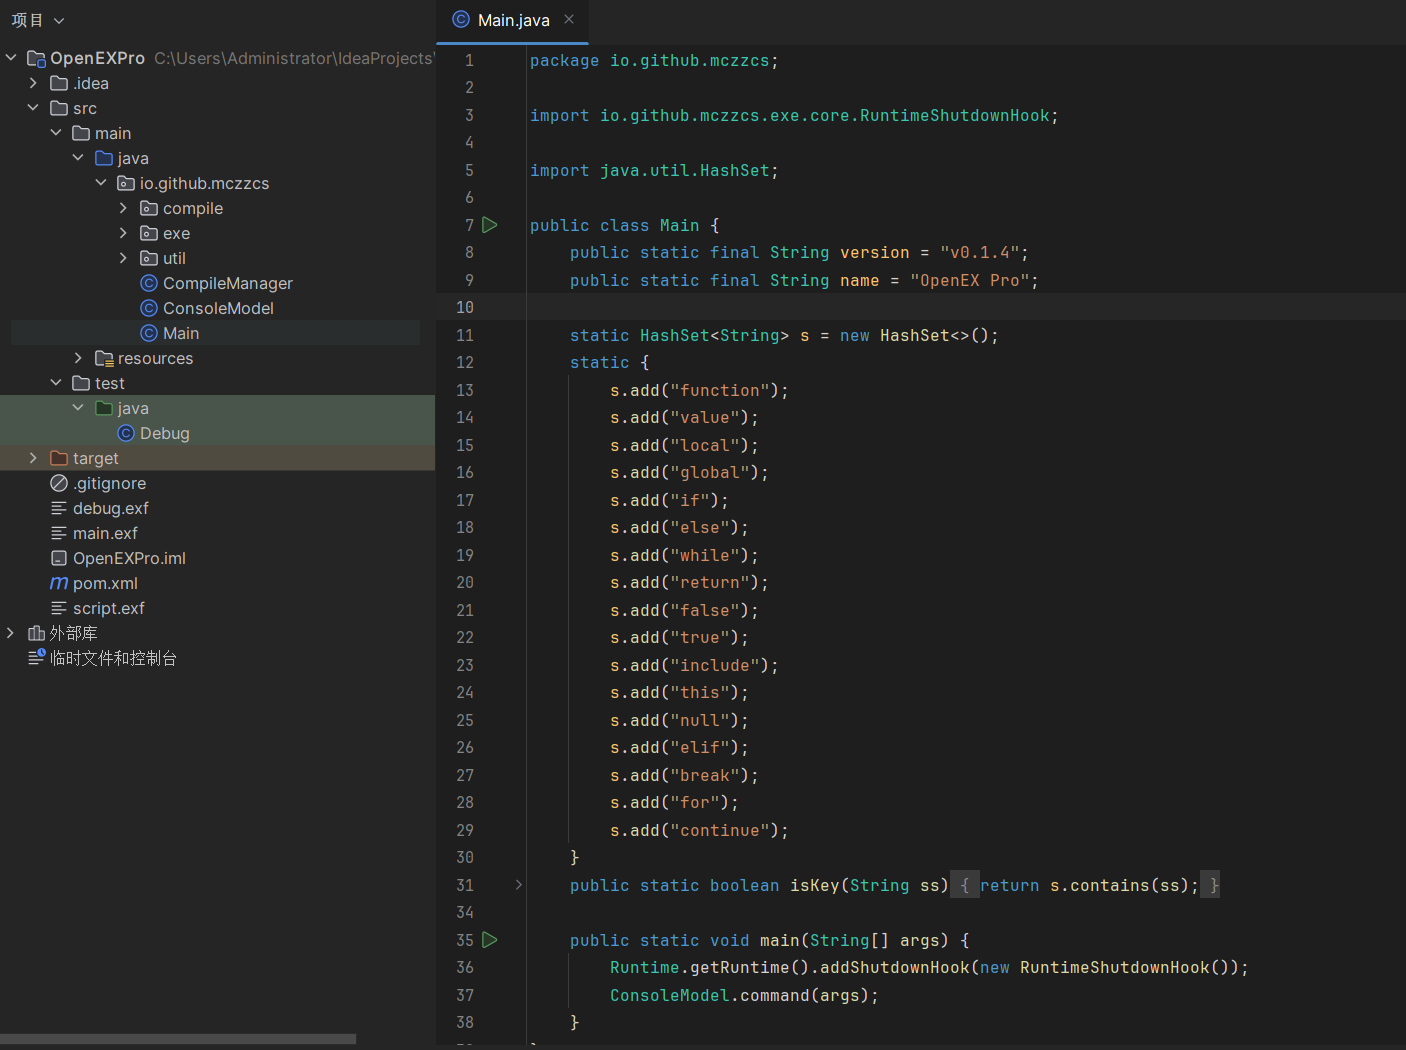This screenshot has height=1050, width=1406.
Task: Run Main class via gutter icon on line 7
Action: pyautogui.click(x=490, y=225)
